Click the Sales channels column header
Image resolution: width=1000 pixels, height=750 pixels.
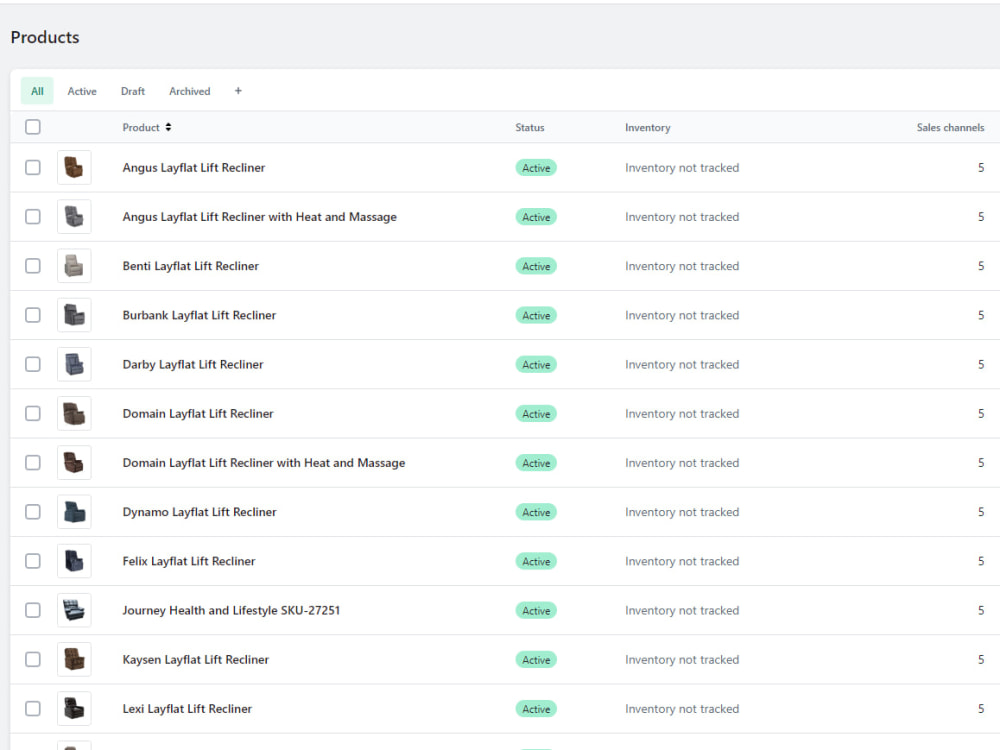click(950, 128)
